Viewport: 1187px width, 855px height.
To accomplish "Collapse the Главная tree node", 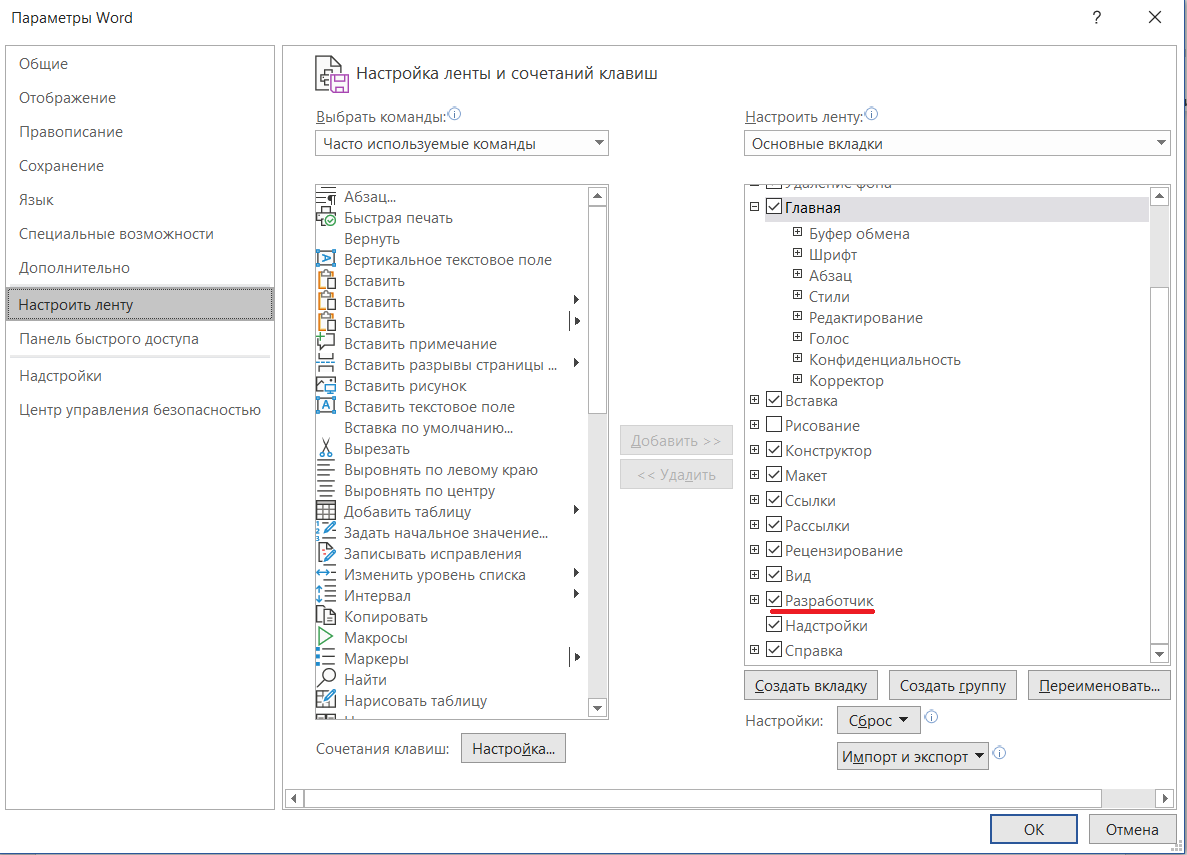I will click(754, 206).
